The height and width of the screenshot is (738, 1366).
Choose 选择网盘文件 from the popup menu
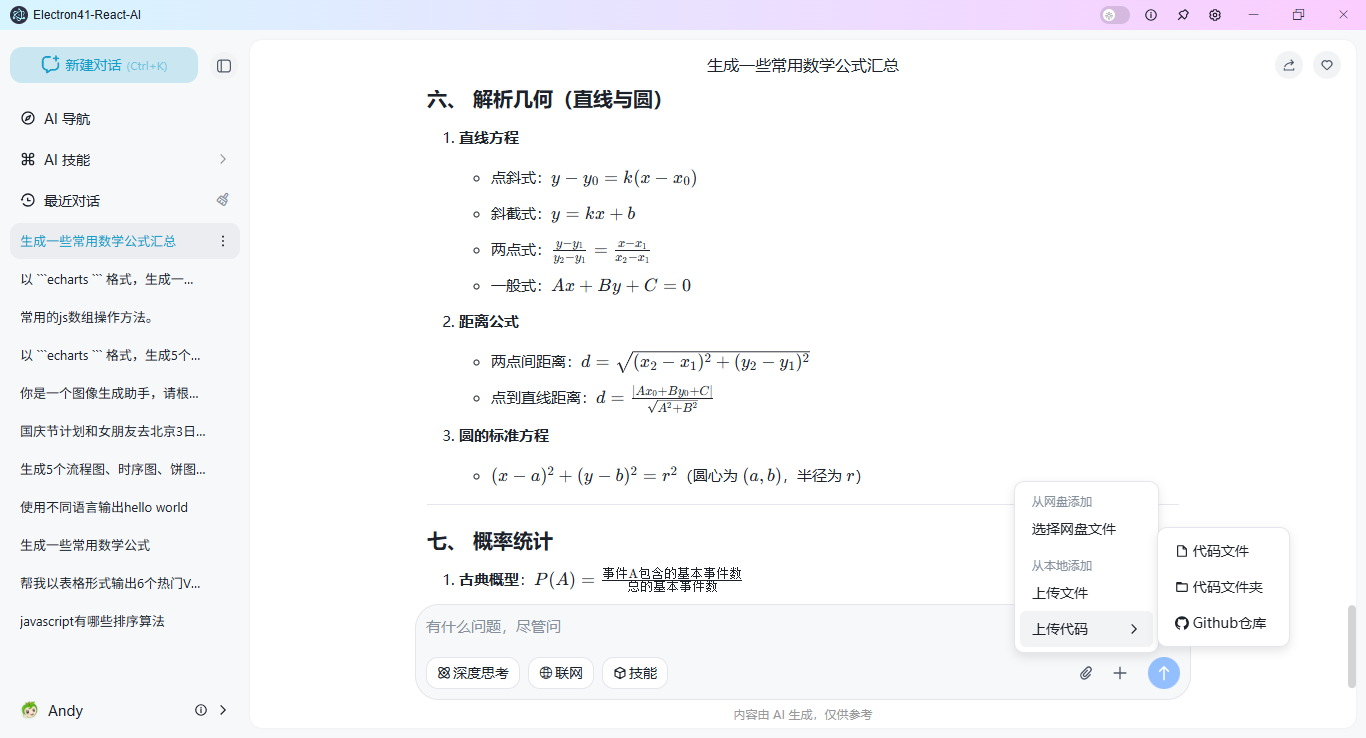[x=1086, y=529]
